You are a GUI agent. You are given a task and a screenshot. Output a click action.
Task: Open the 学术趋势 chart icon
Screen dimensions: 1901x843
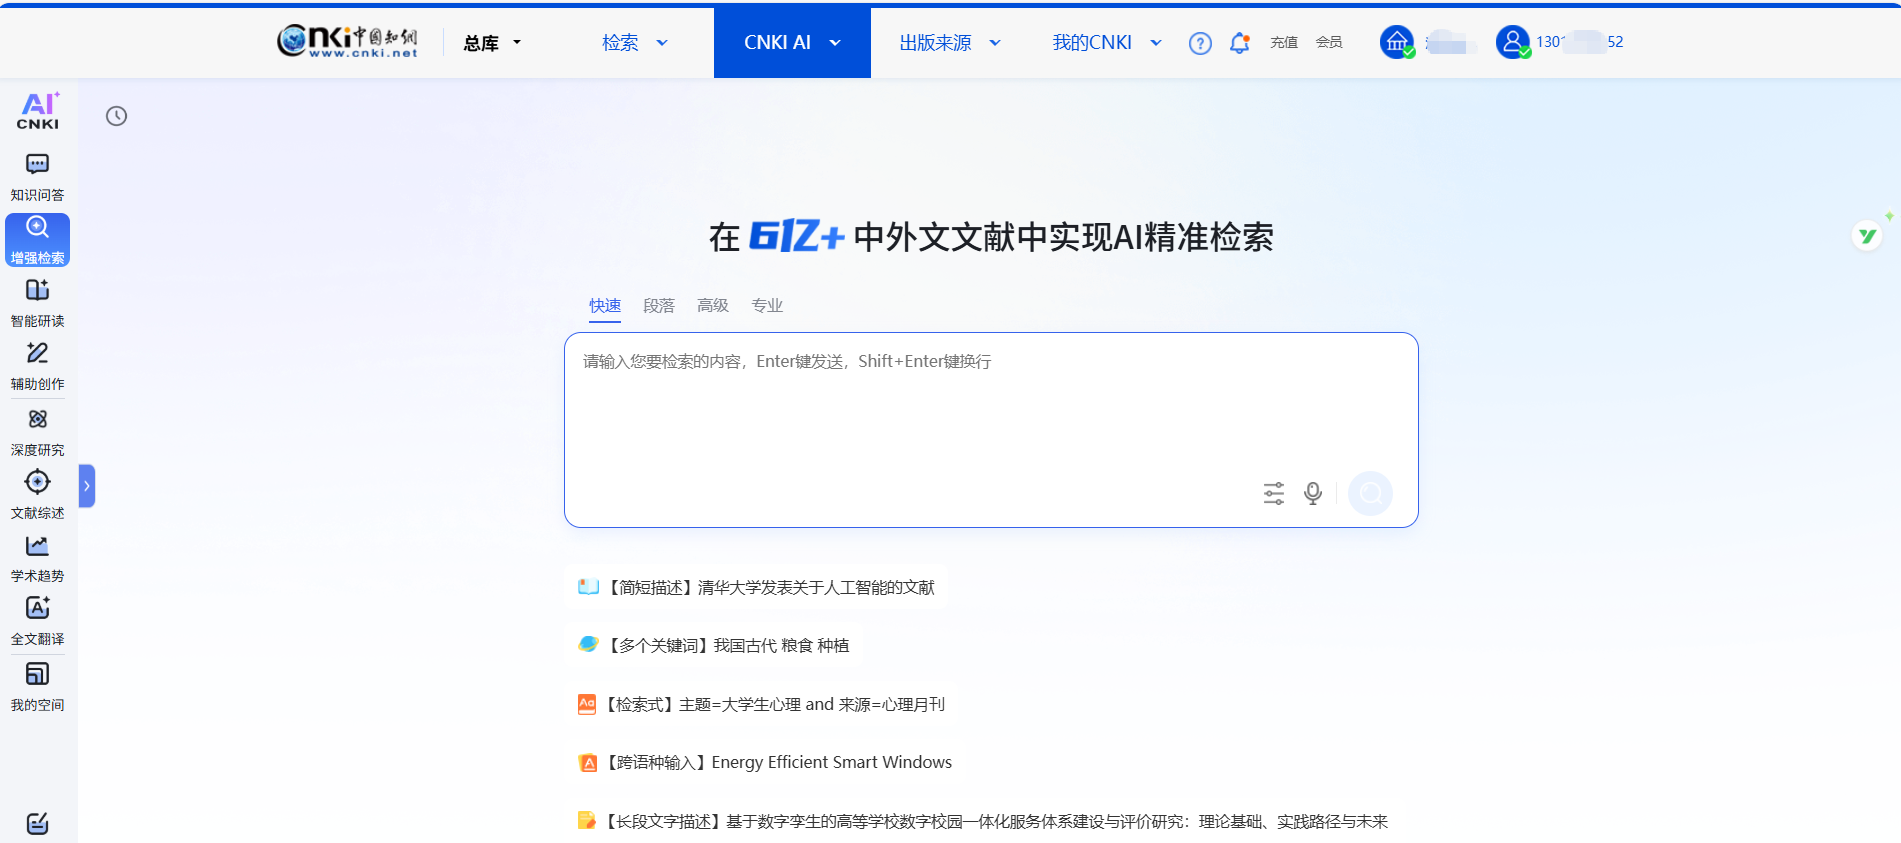[37, 546]
